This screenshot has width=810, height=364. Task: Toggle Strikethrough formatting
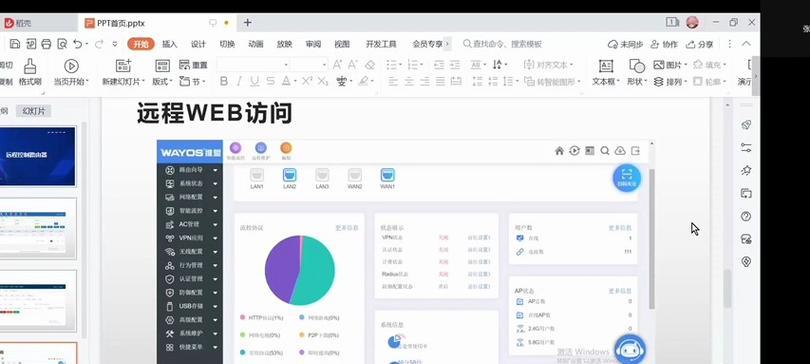pos(270,81)
